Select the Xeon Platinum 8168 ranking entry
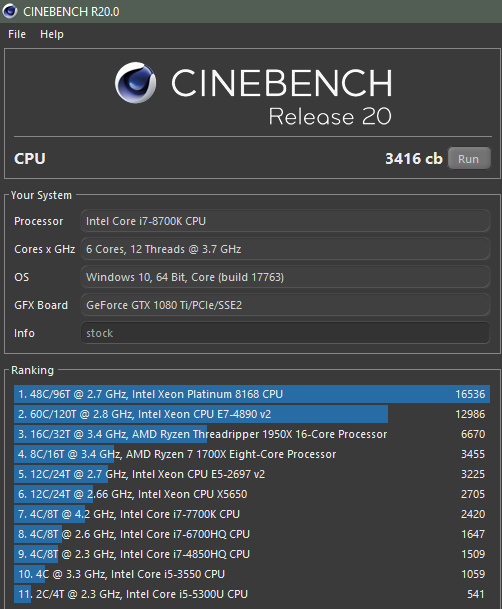Screen dimensions: 502x609 click(252, 394)
